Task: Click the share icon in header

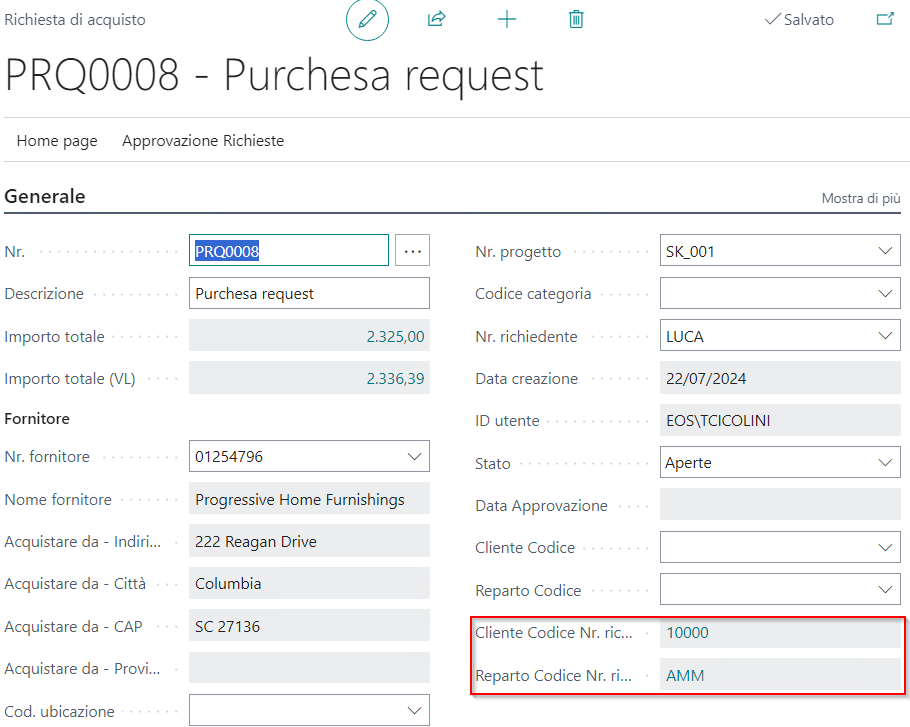Action: click(x=436, y=19)
